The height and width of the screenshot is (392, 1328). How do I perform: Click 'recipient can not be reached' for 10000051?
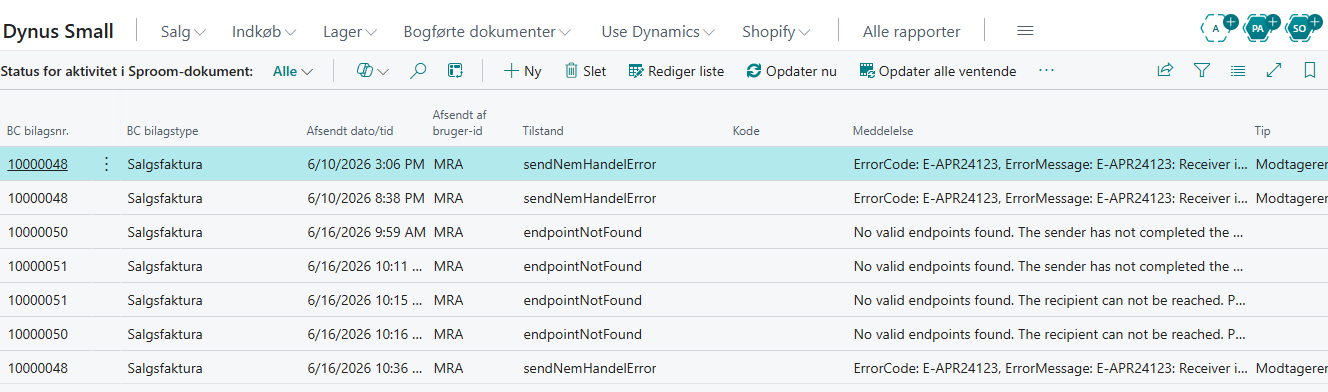coord(1049,300)
